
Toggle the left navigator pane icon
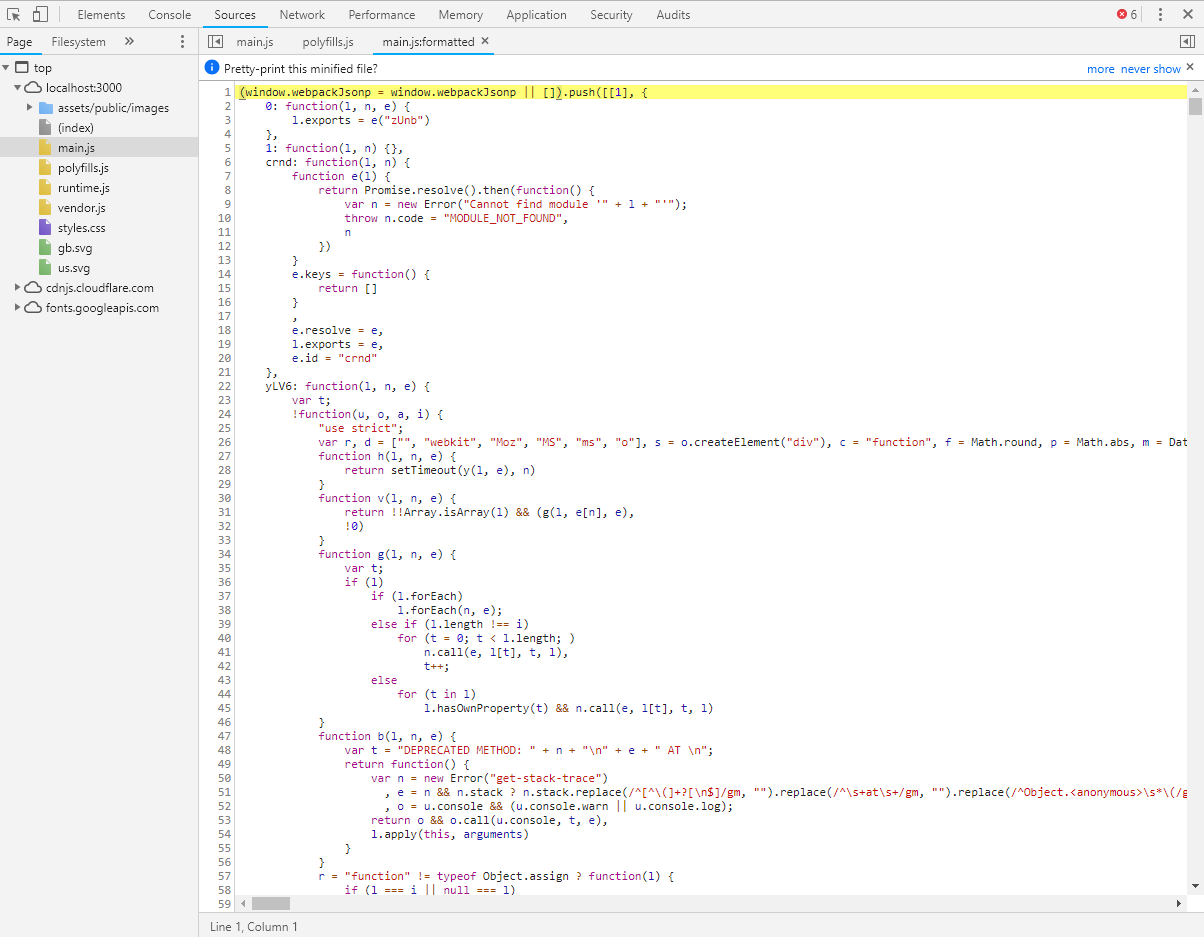tap(215, 42)
